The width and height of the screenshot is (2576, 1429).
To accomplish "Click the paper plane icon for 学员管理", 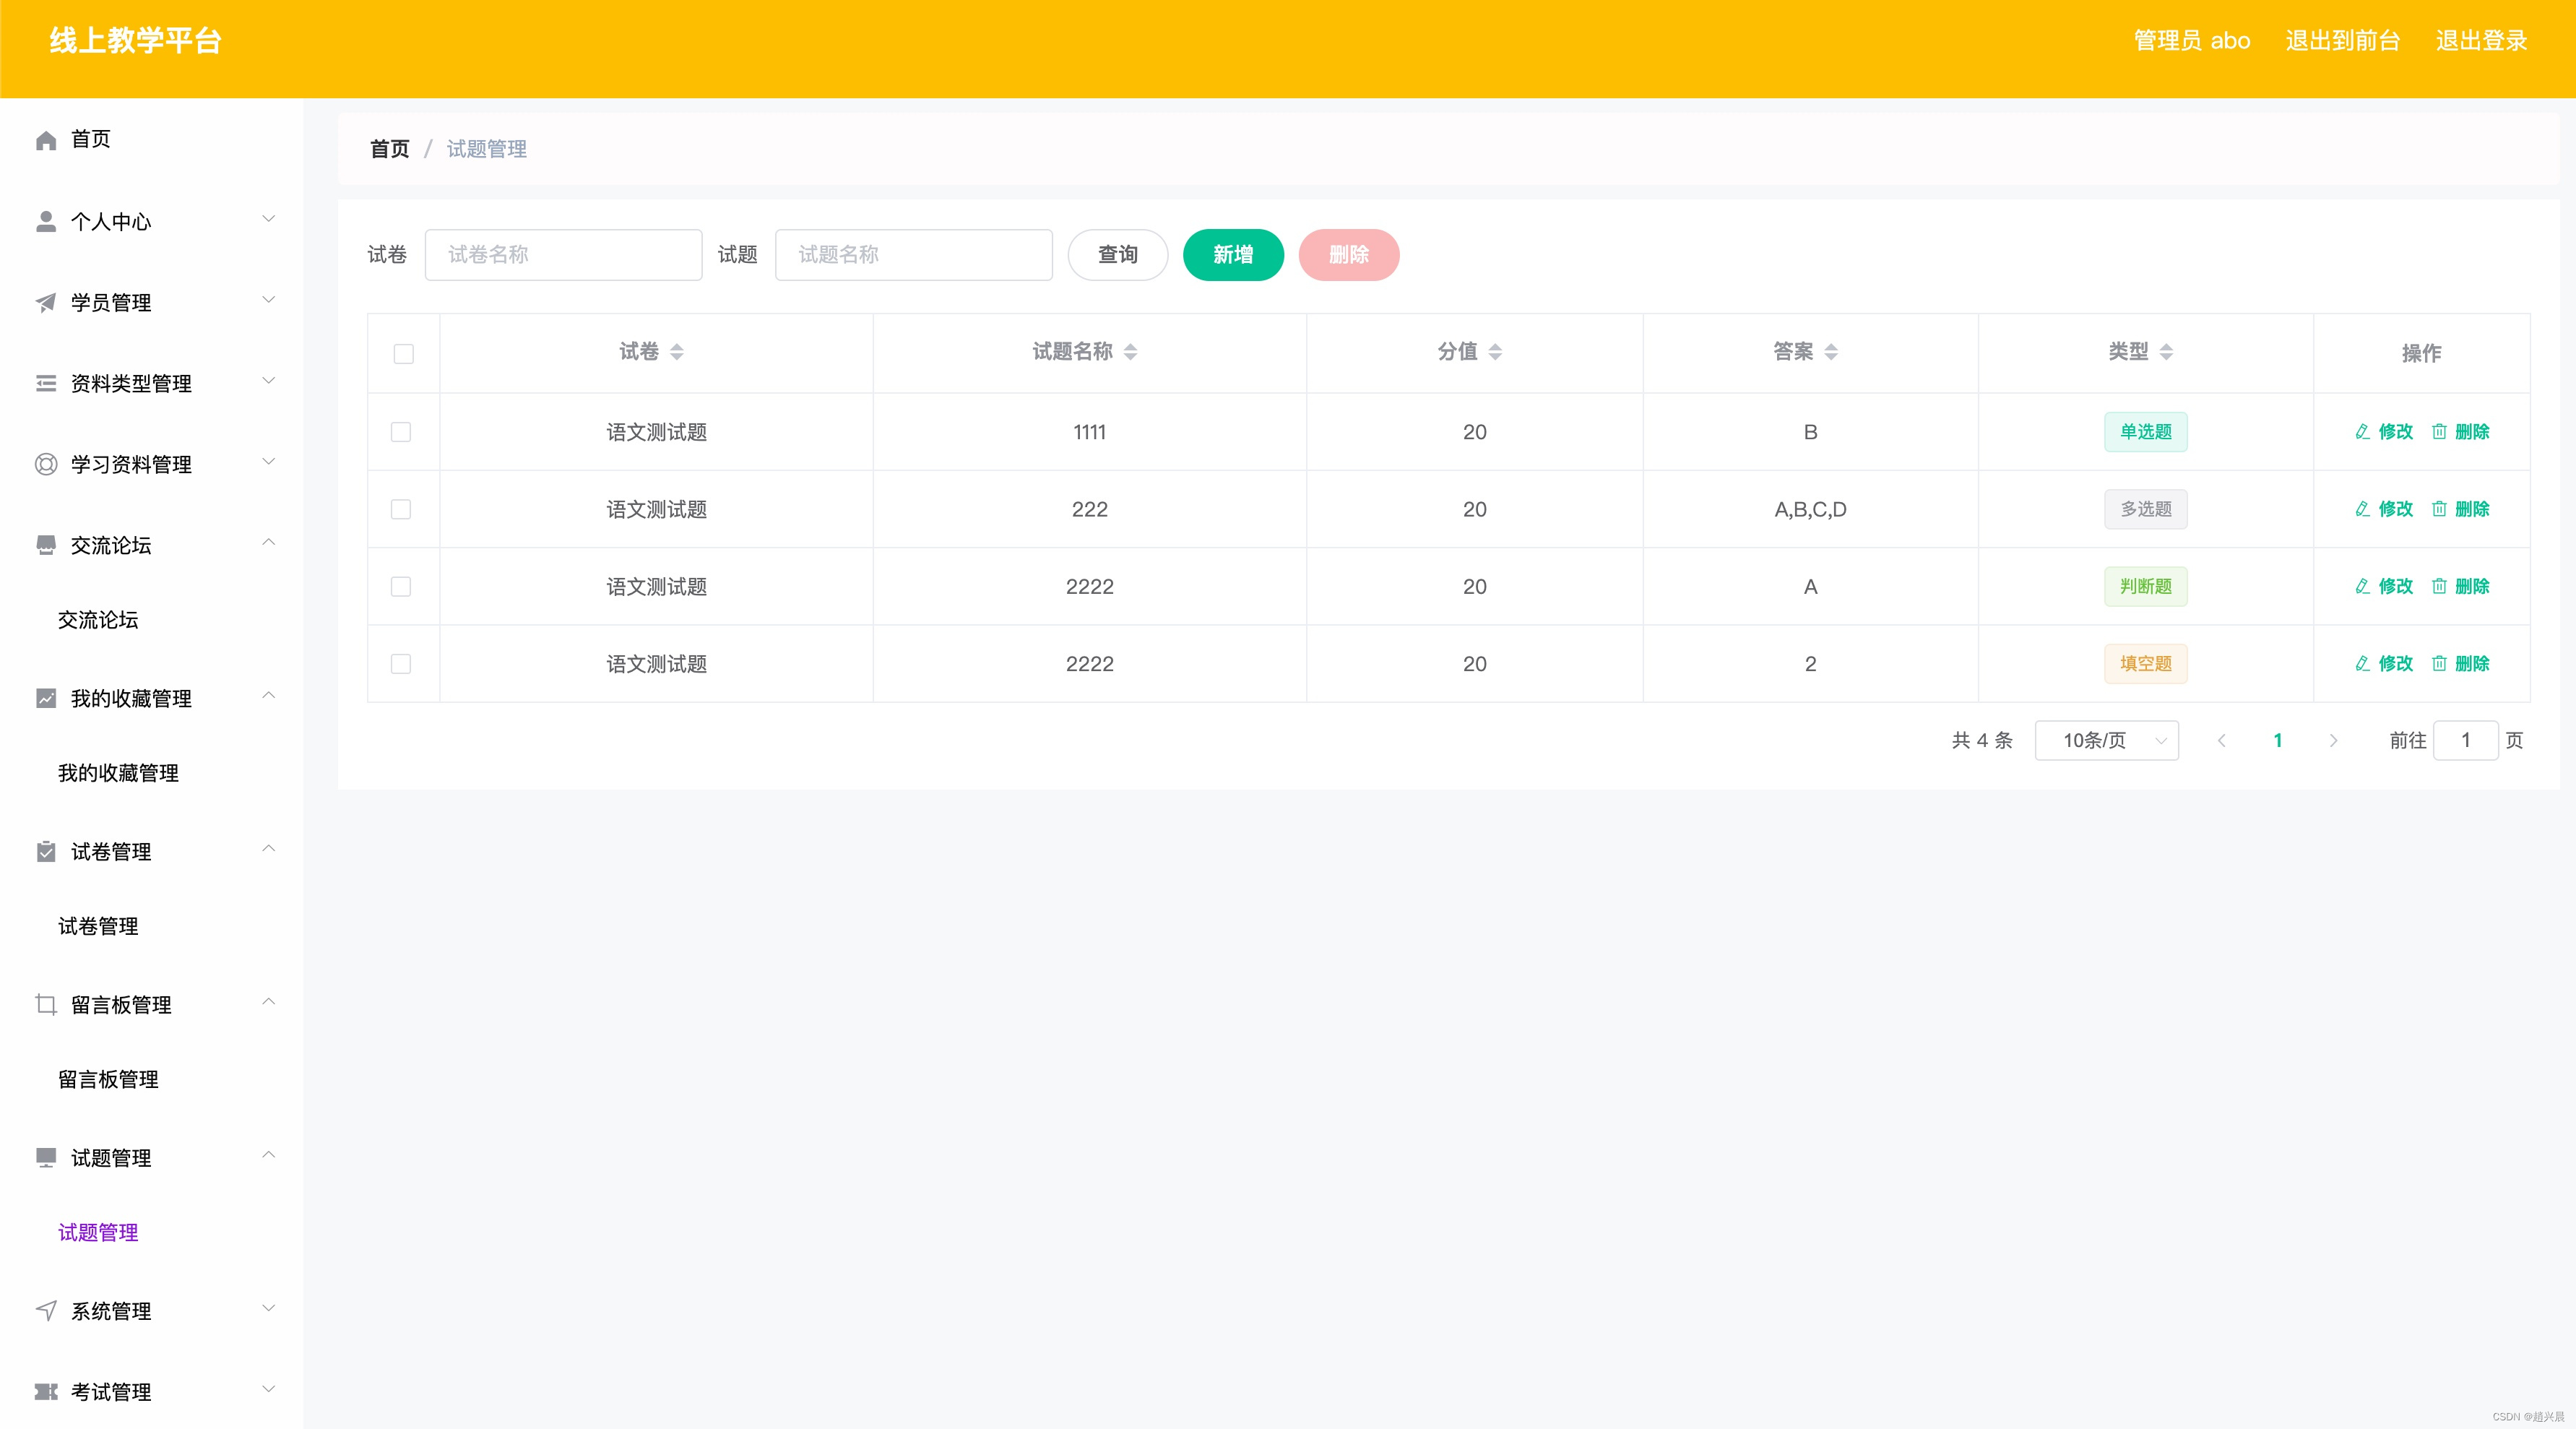I will (46, 303).
